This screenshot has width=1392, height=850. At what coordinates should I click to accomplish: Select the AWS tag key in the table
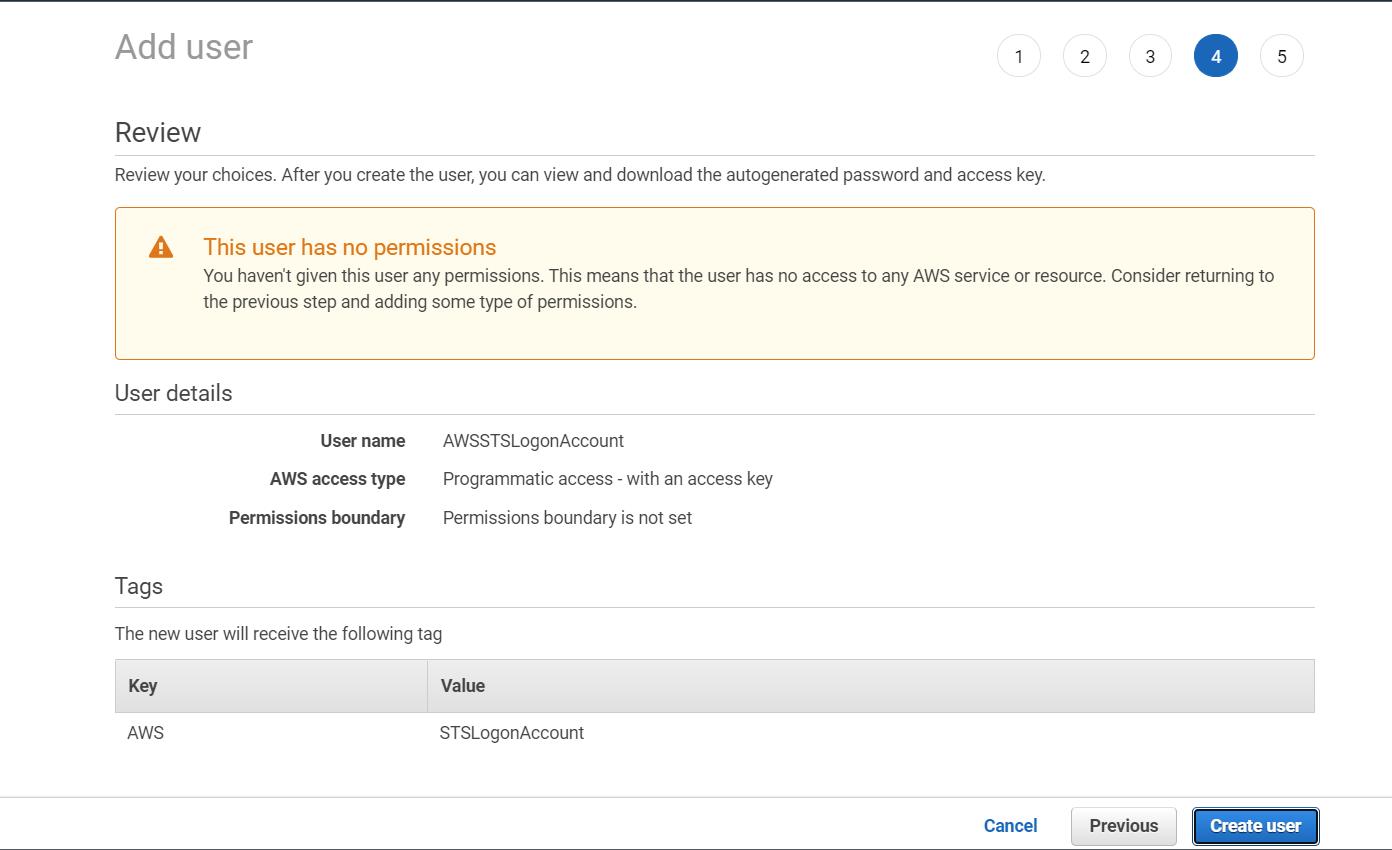click(146, 732)
